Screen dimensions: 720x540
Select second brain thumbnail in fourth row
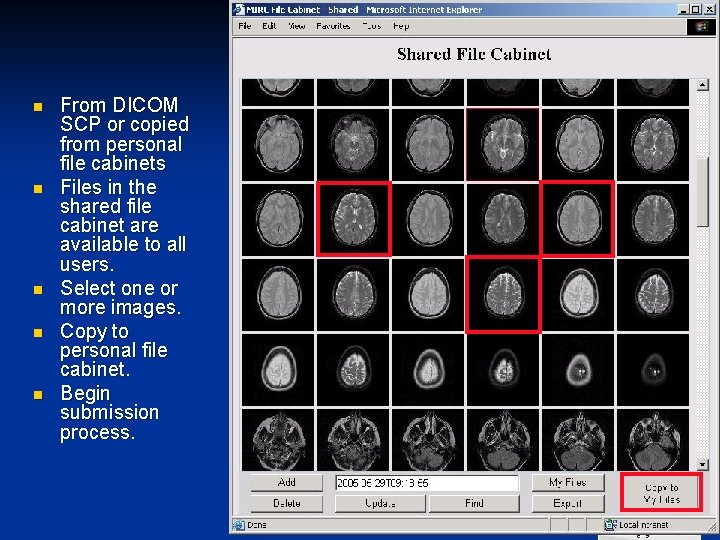click(x=353, y=295)
